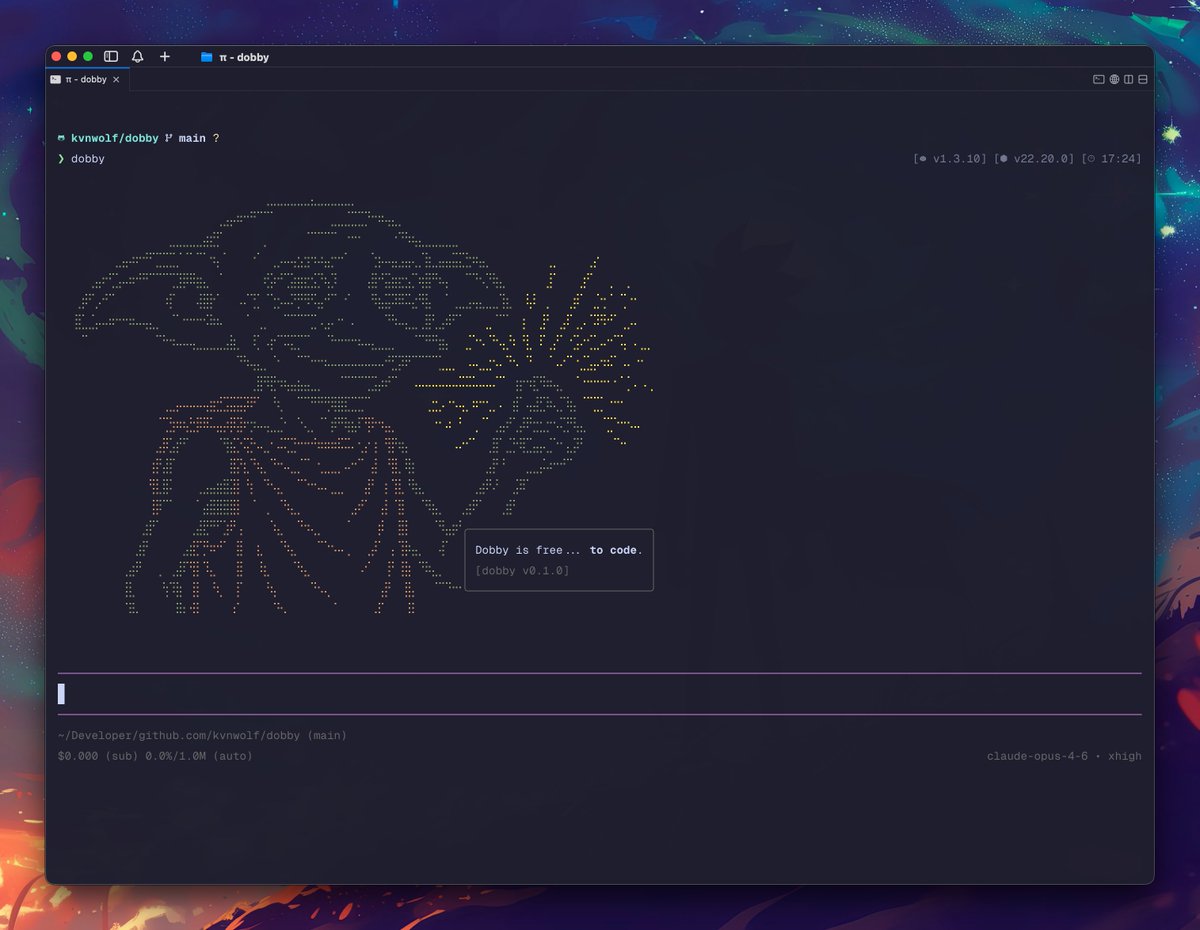Screen dimensions: 1200x930
Task: Click 'claude-opus-4-6 · xhigh' model label
Action: [x=1064, y=756]
